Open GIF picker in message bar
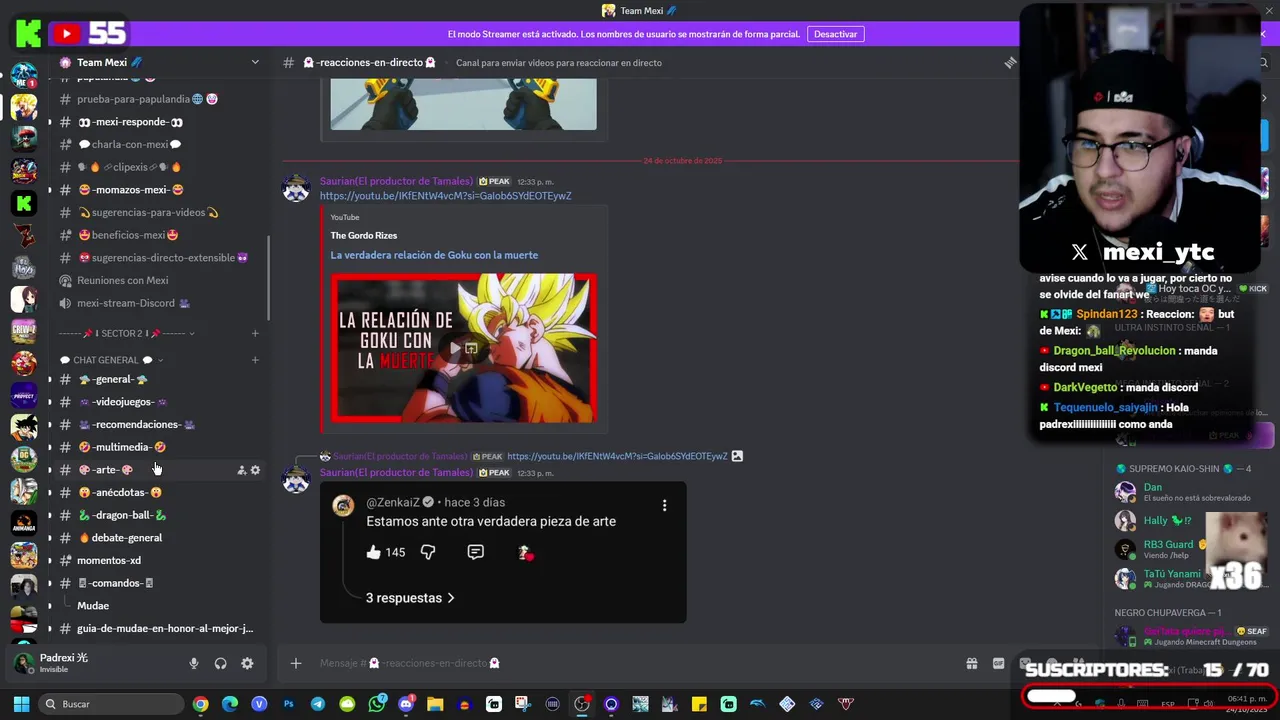The image size is (1280, 720). (998, 663)
